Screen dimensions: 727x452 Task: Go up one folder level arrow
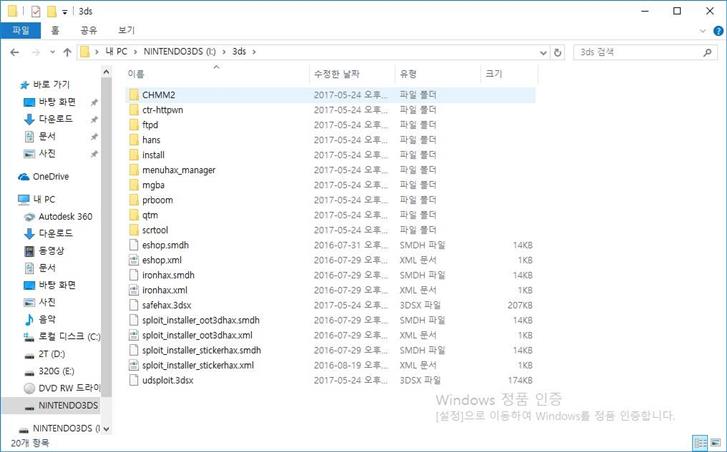coord(67,52)
